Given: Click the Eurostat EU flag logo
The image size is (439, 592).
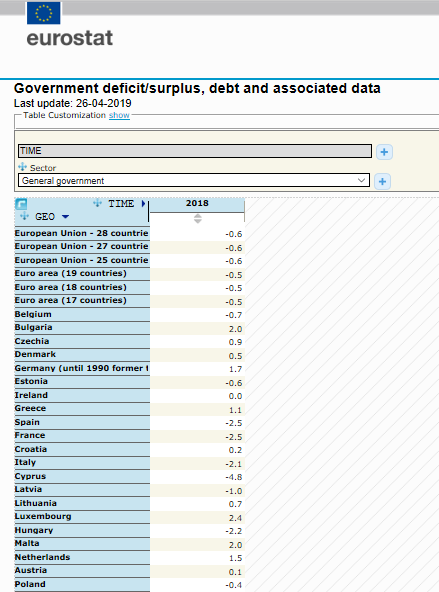Looking at the screenshot, I should coord(43,13).
